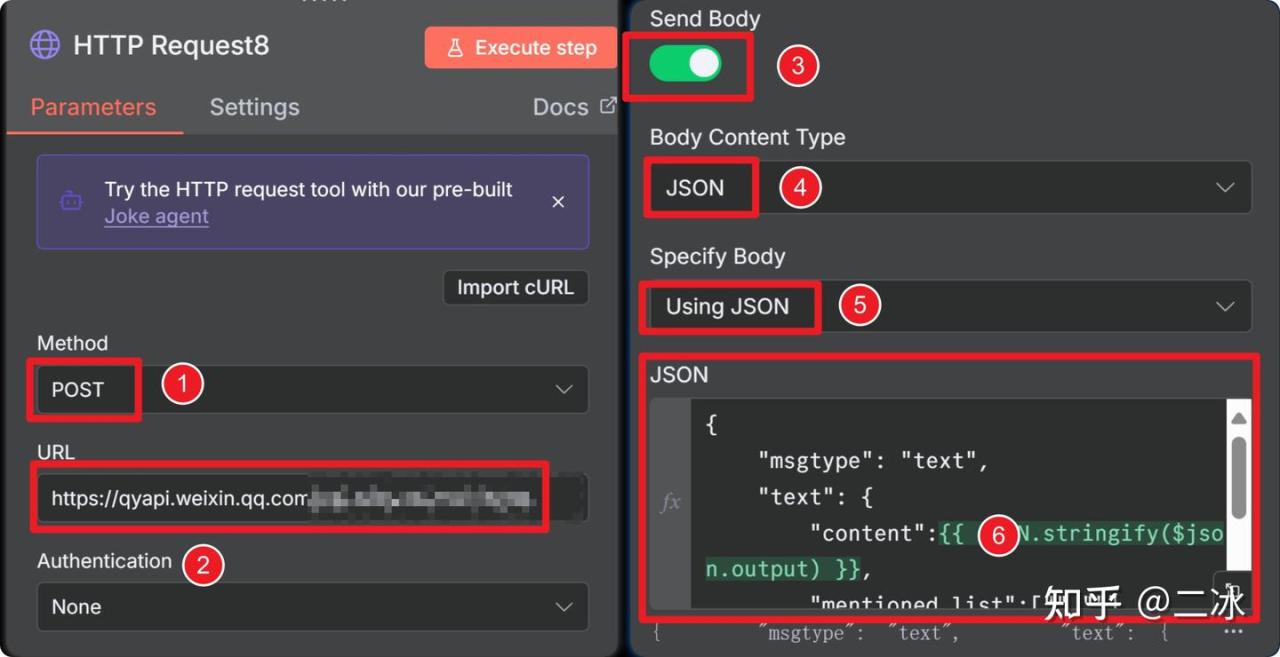Click the ellipsis icon below the JSON editor
This screenshot has width=1280, height=657.
1233,632
